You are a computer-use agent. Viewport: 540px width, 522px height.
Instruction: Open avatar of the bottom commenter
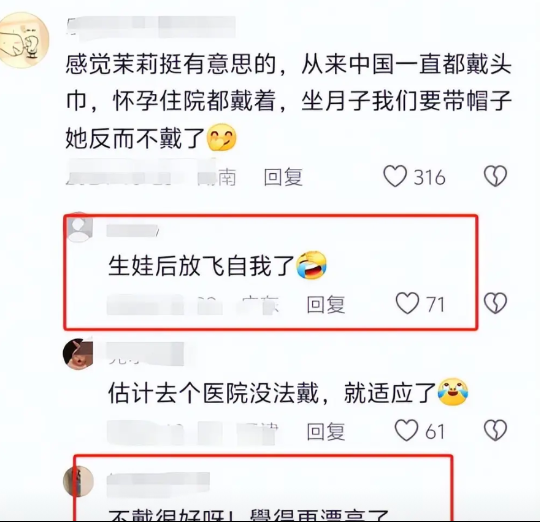click(x=79, y=481)
